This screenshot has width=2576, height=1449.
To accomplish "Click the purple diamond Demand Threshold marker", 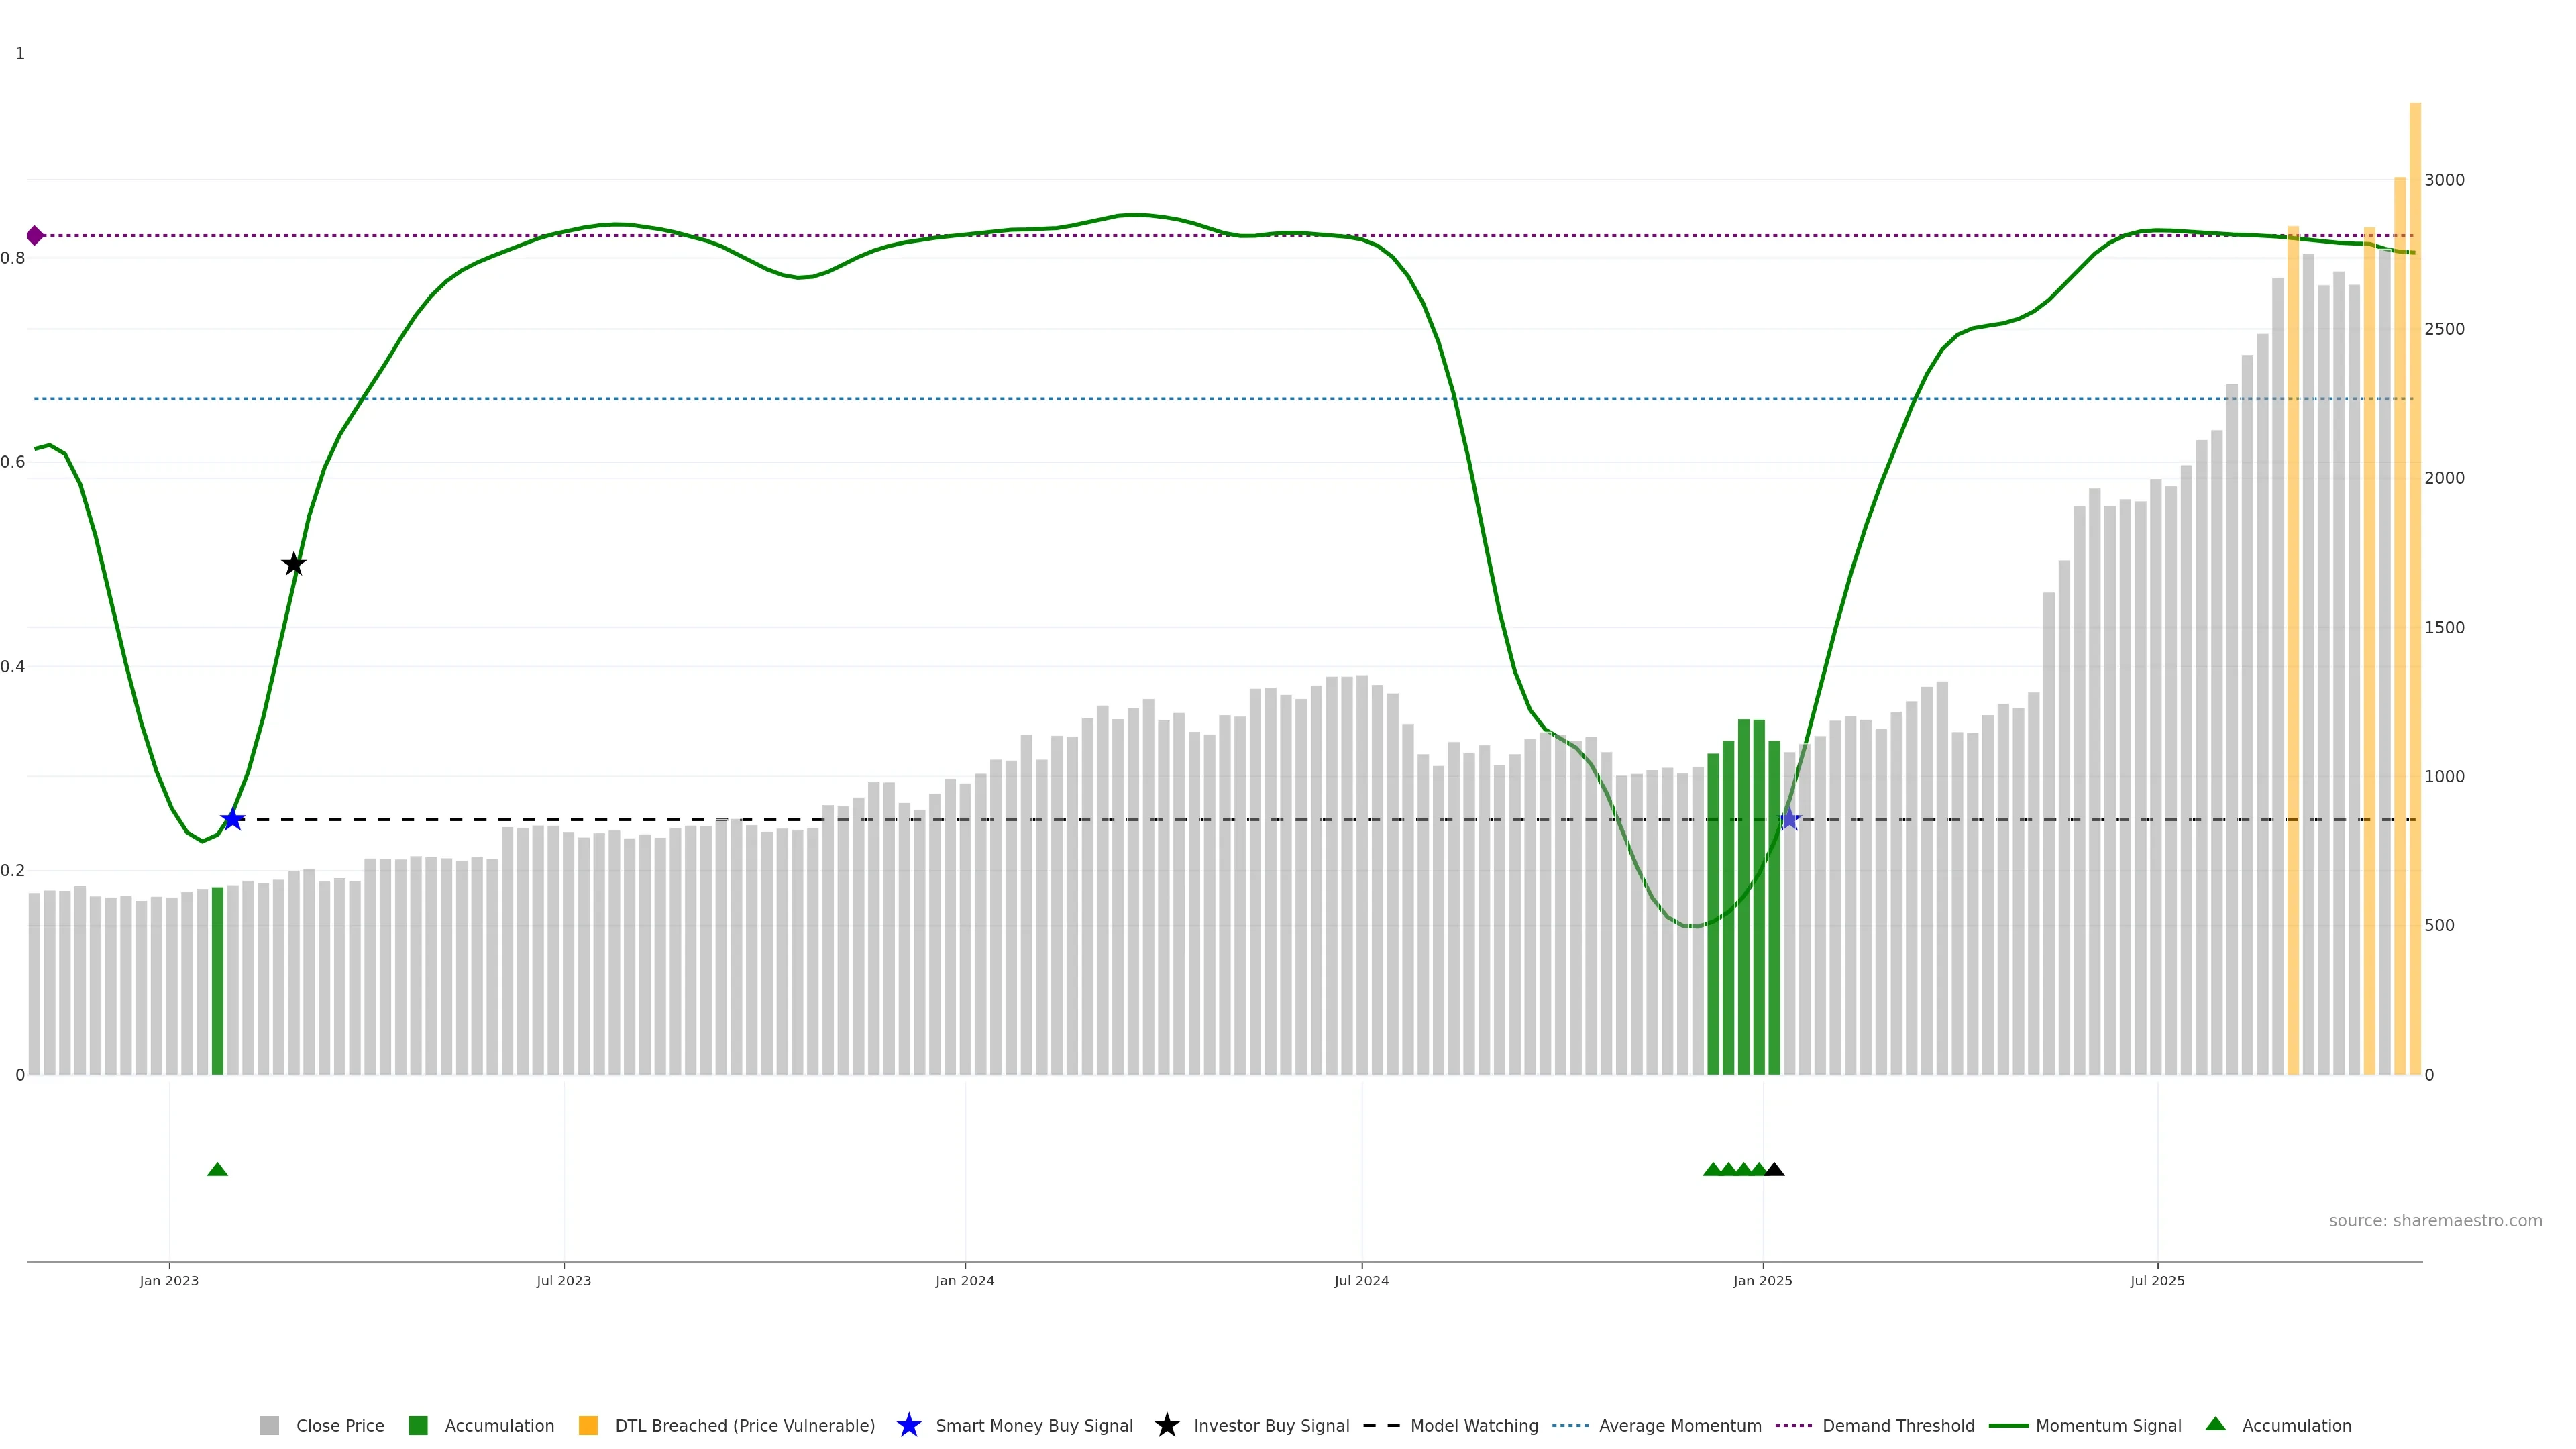I will 35,236.
